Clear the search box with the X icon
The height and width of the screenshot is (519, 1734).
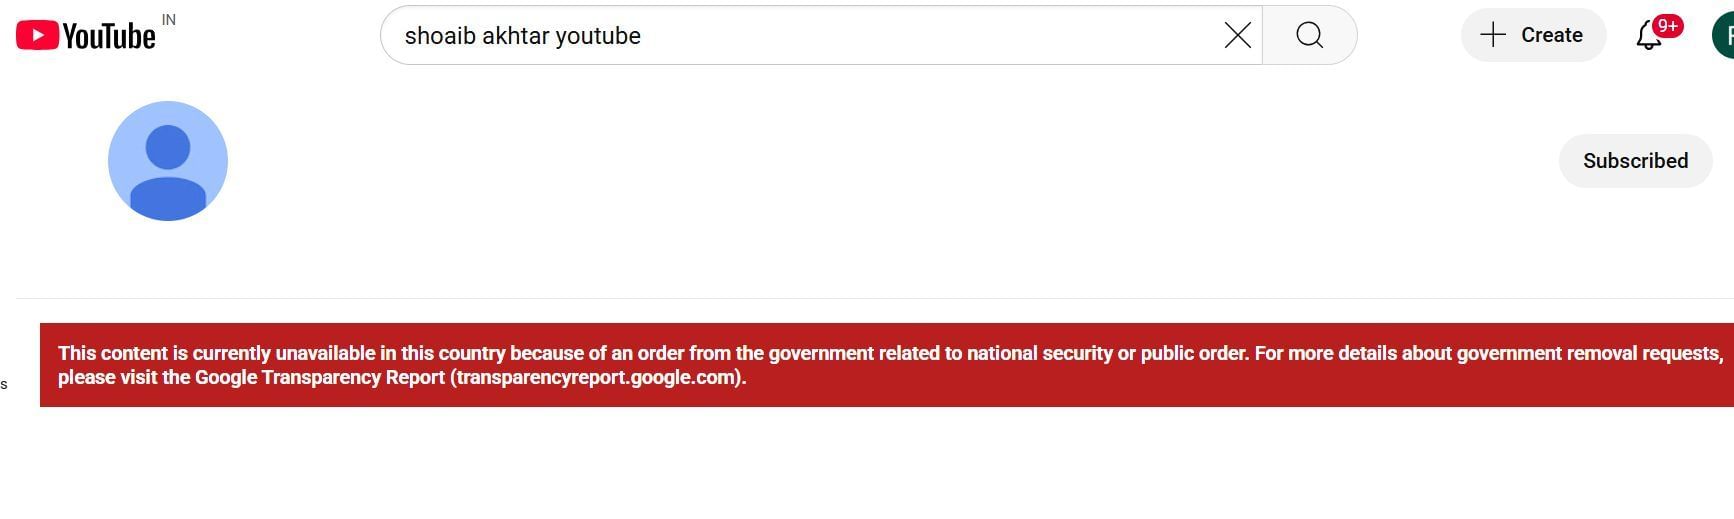pos(1237,36)
